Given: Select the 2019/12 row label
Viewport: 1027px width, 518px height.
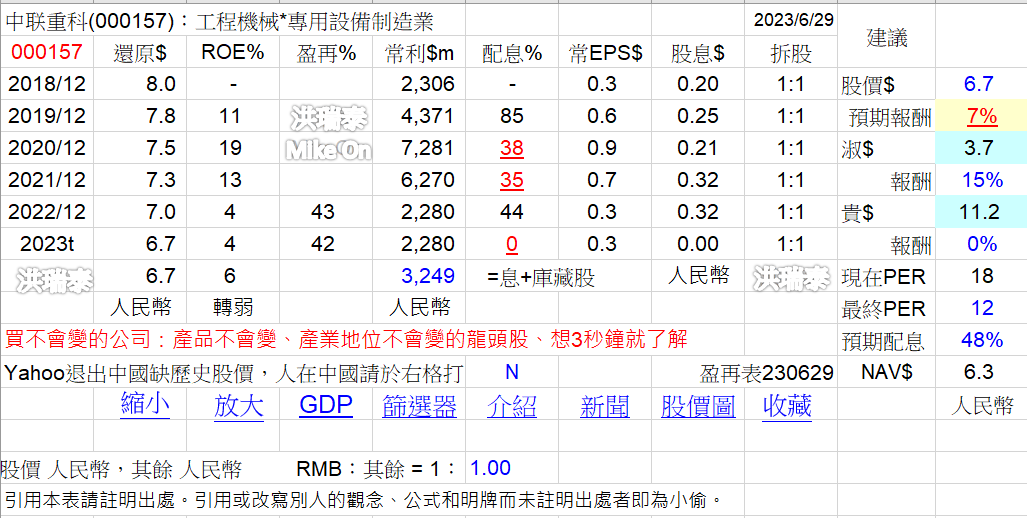Looking at the screenshot, I should tap(47, 116).
